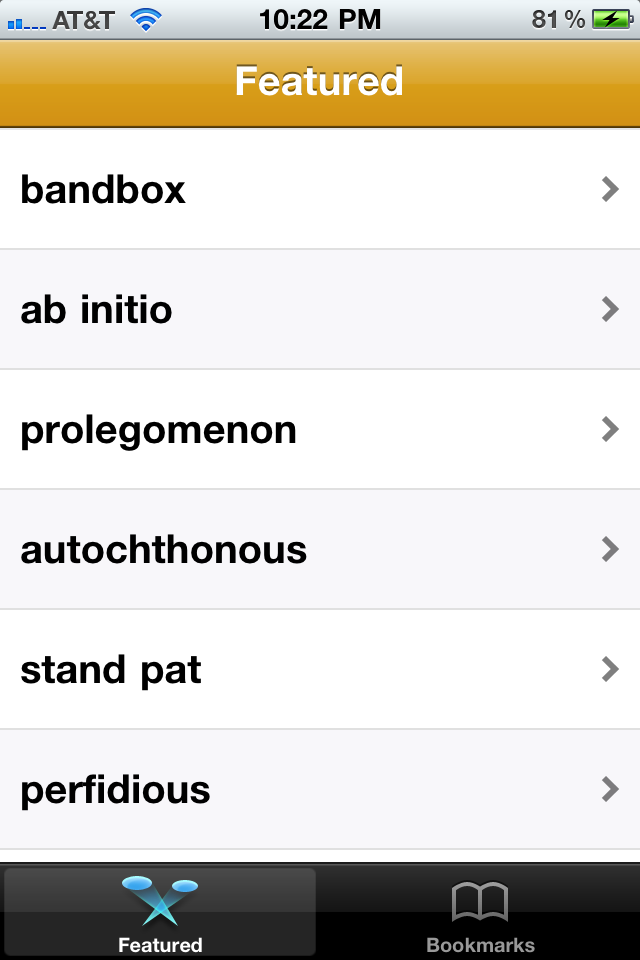View the definition of ab initio

96,310
